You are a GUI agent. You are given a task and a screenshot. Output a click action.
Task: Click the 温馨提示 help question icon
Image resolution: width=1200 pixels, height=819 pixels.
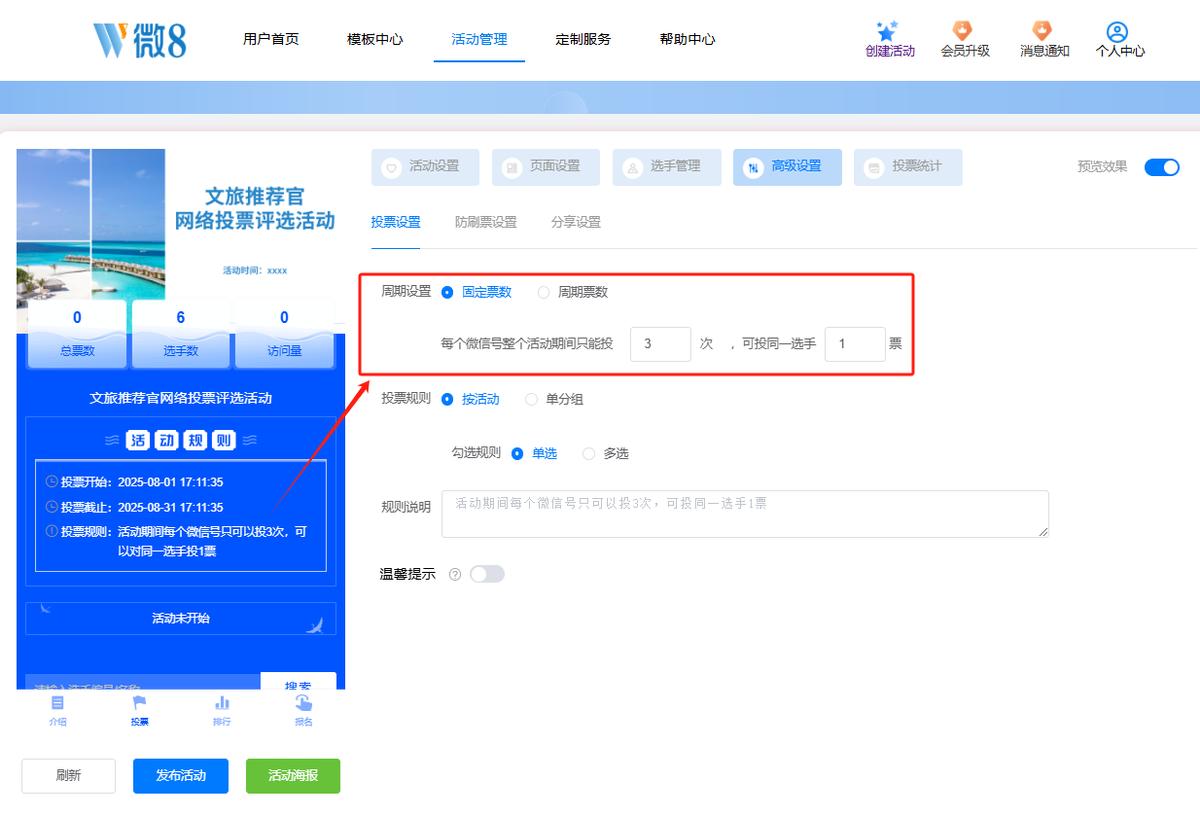pos(455,575)
